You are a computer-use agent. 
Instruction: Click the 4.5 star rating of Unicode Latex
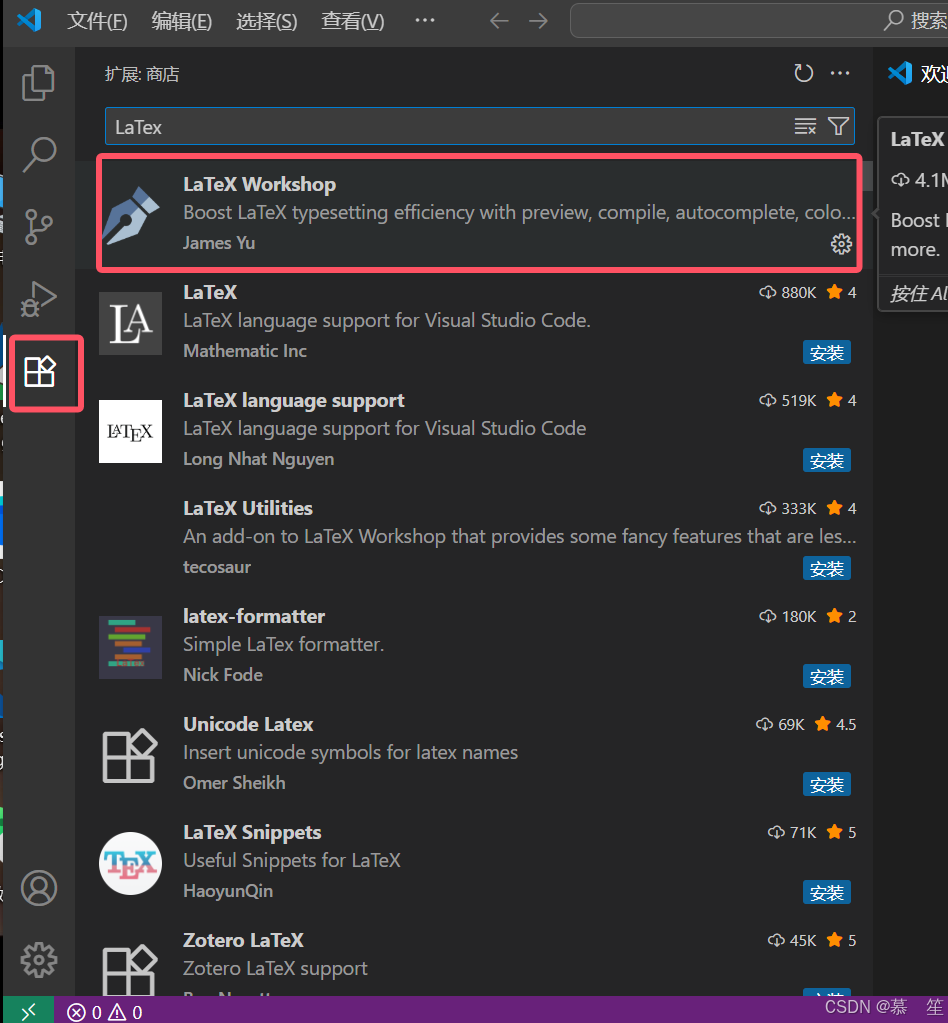coord(836,724)
